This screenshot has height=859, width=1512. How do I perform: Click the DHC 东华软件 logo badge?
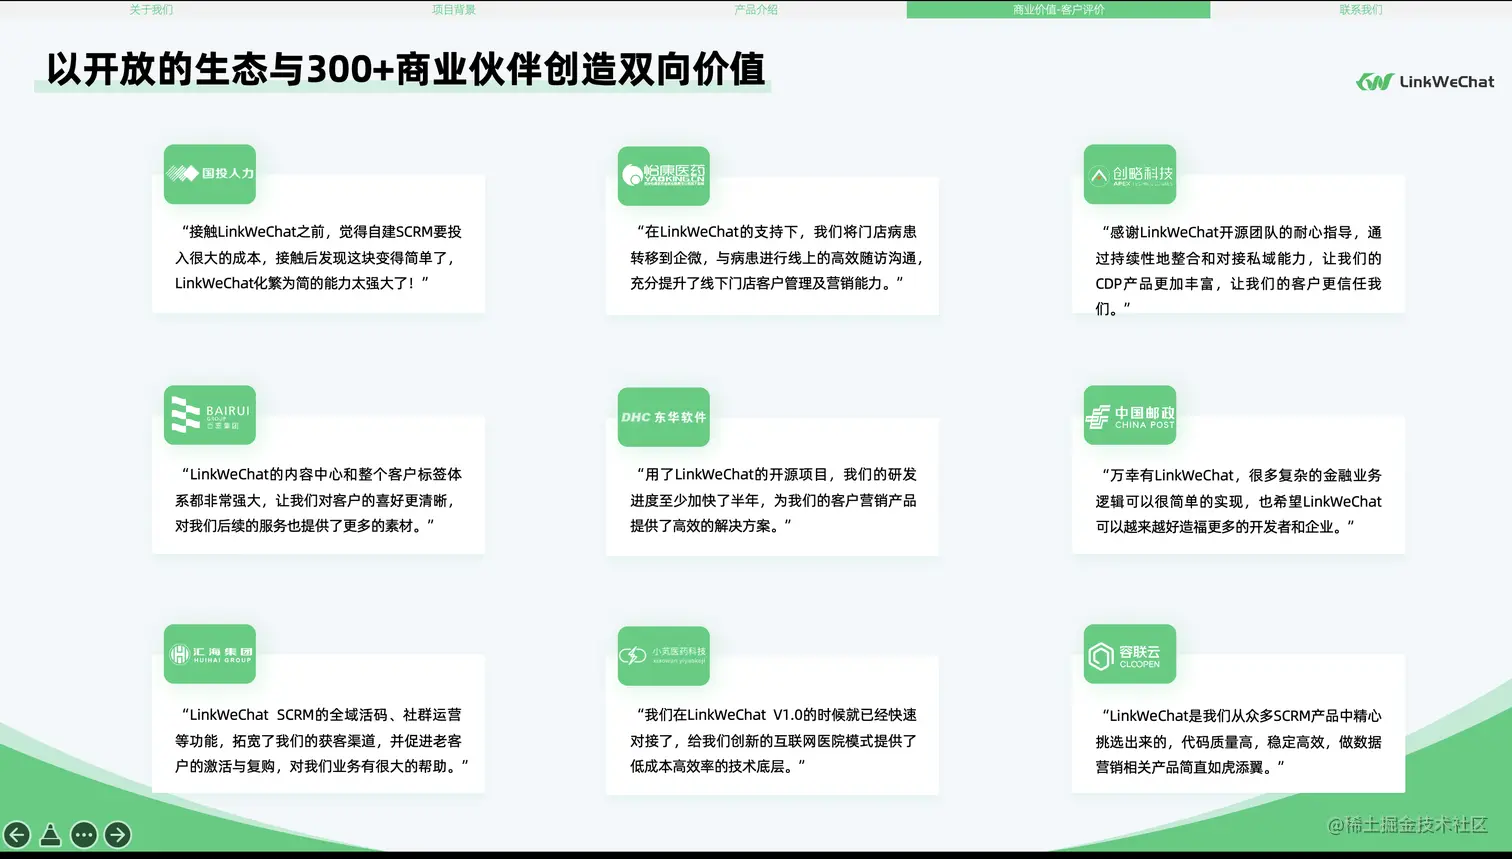[664, 417]
